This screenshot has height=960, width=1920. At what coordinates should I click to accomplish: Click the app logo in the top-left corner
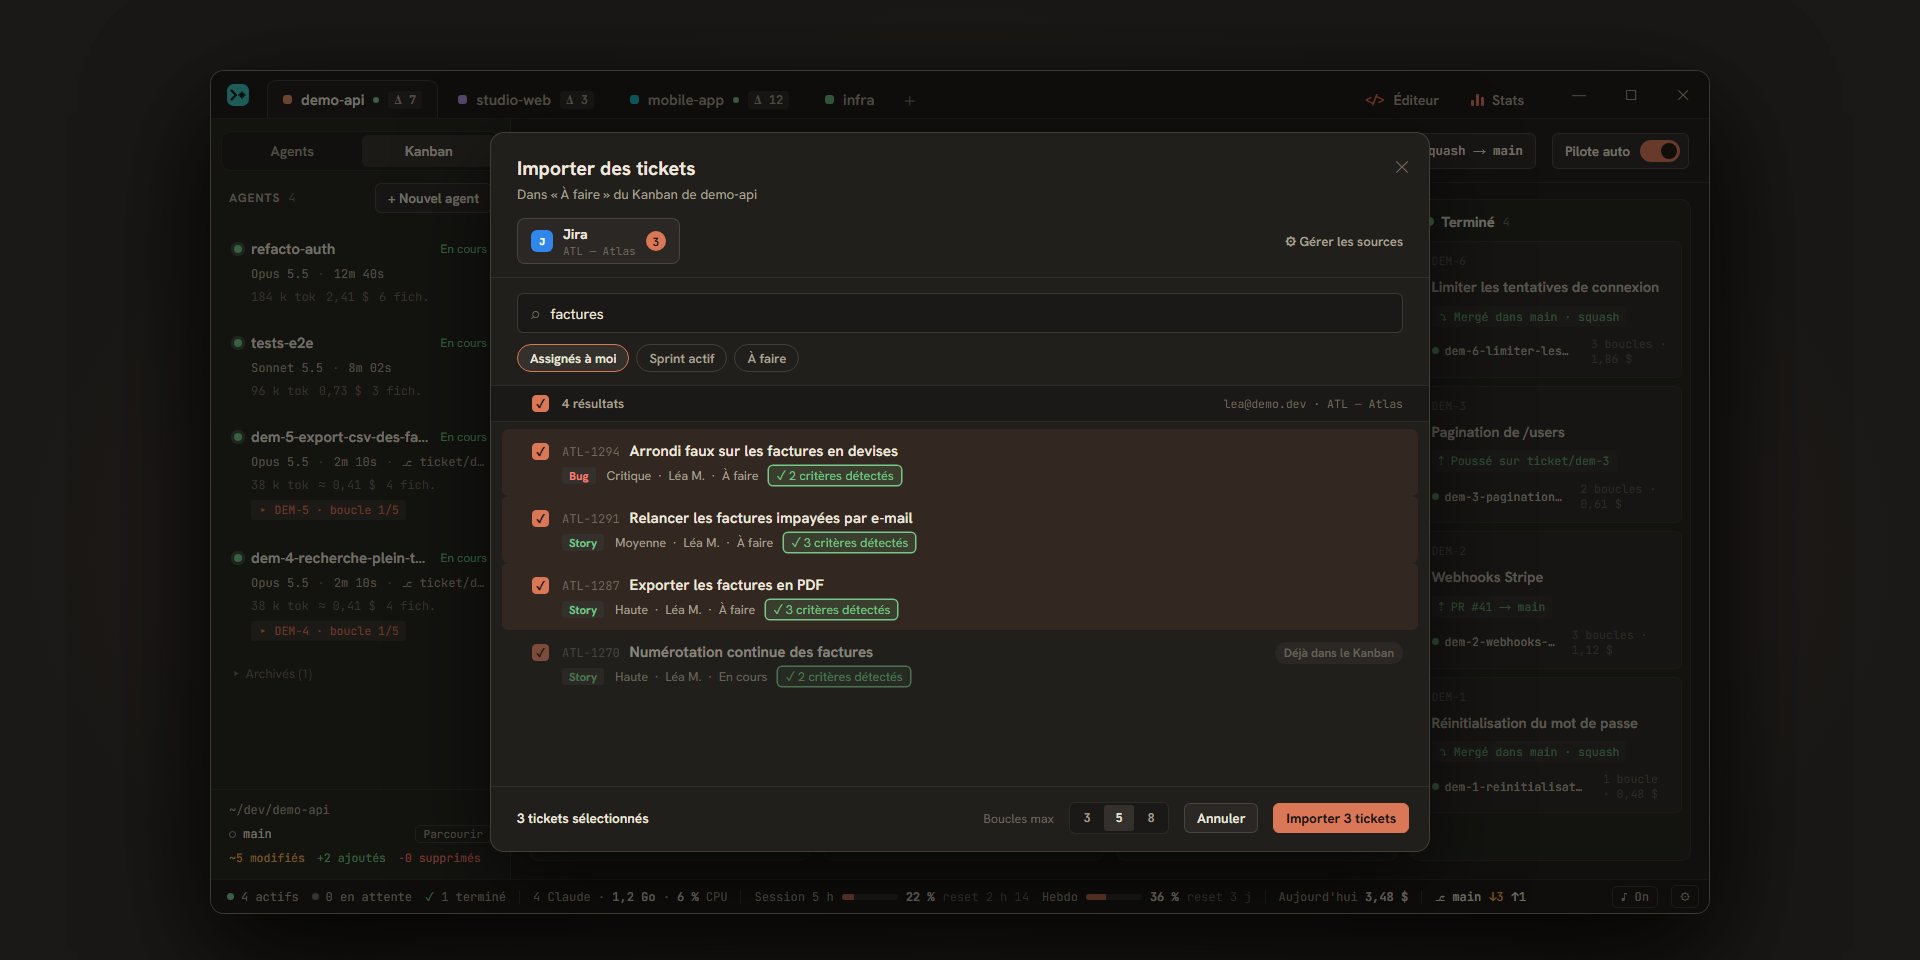pos(238,95)
